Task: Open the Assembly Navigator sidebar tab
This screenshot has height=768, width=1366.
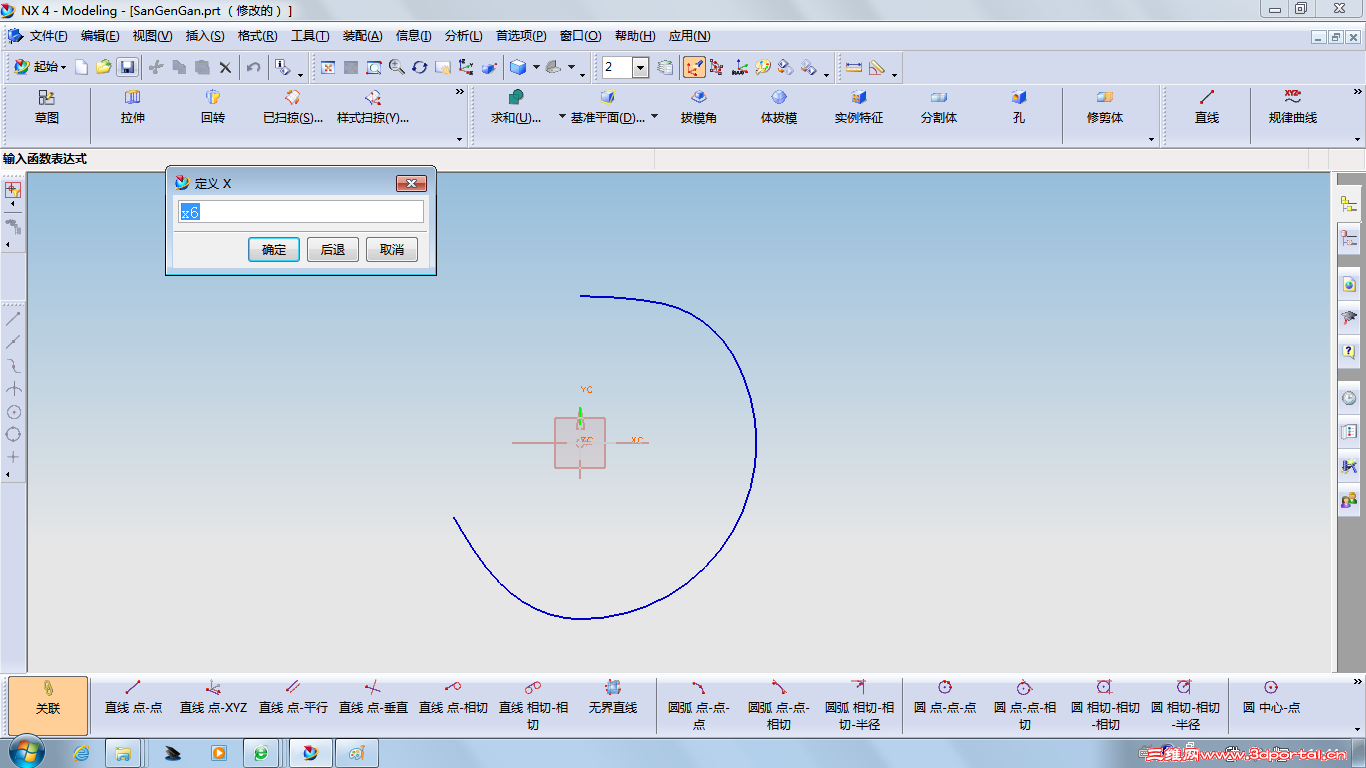Action: pyautogui.click(x=1349, y=204)
